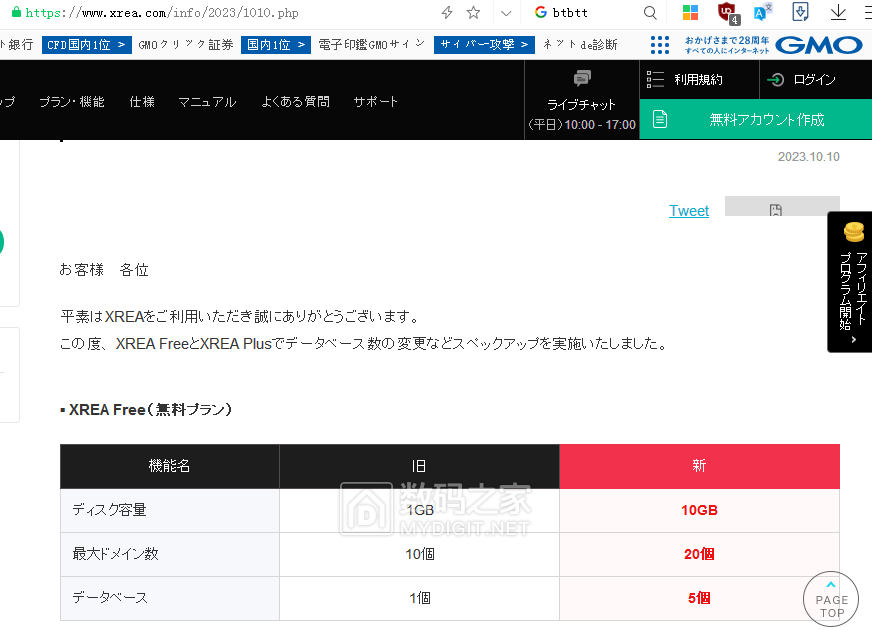Click the translate extension icon

click(762, 12)
